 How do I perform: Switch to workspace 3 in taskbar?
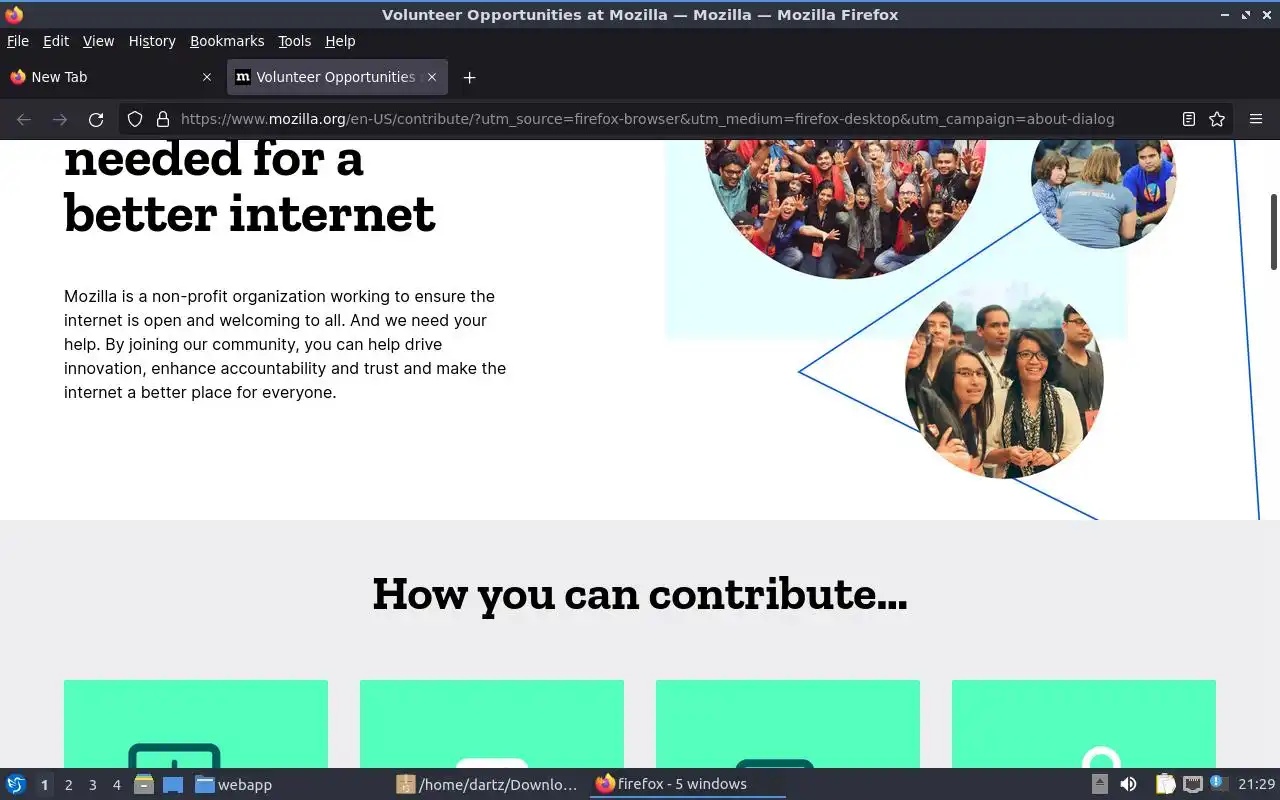tap(92, 785)
